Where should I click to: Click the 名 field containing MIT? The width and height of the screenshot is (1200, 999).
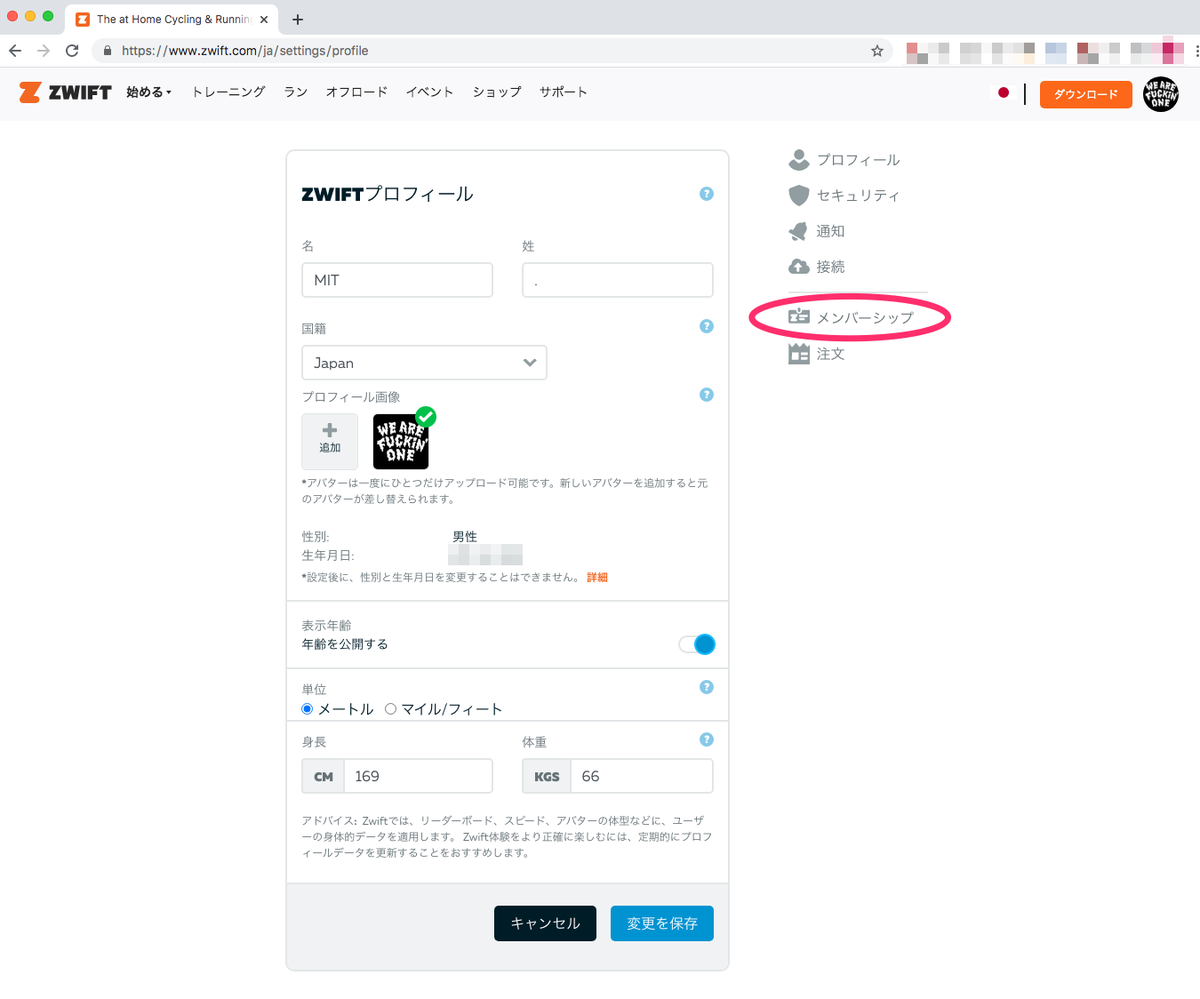pyautogui.click(x=397, y=280)
